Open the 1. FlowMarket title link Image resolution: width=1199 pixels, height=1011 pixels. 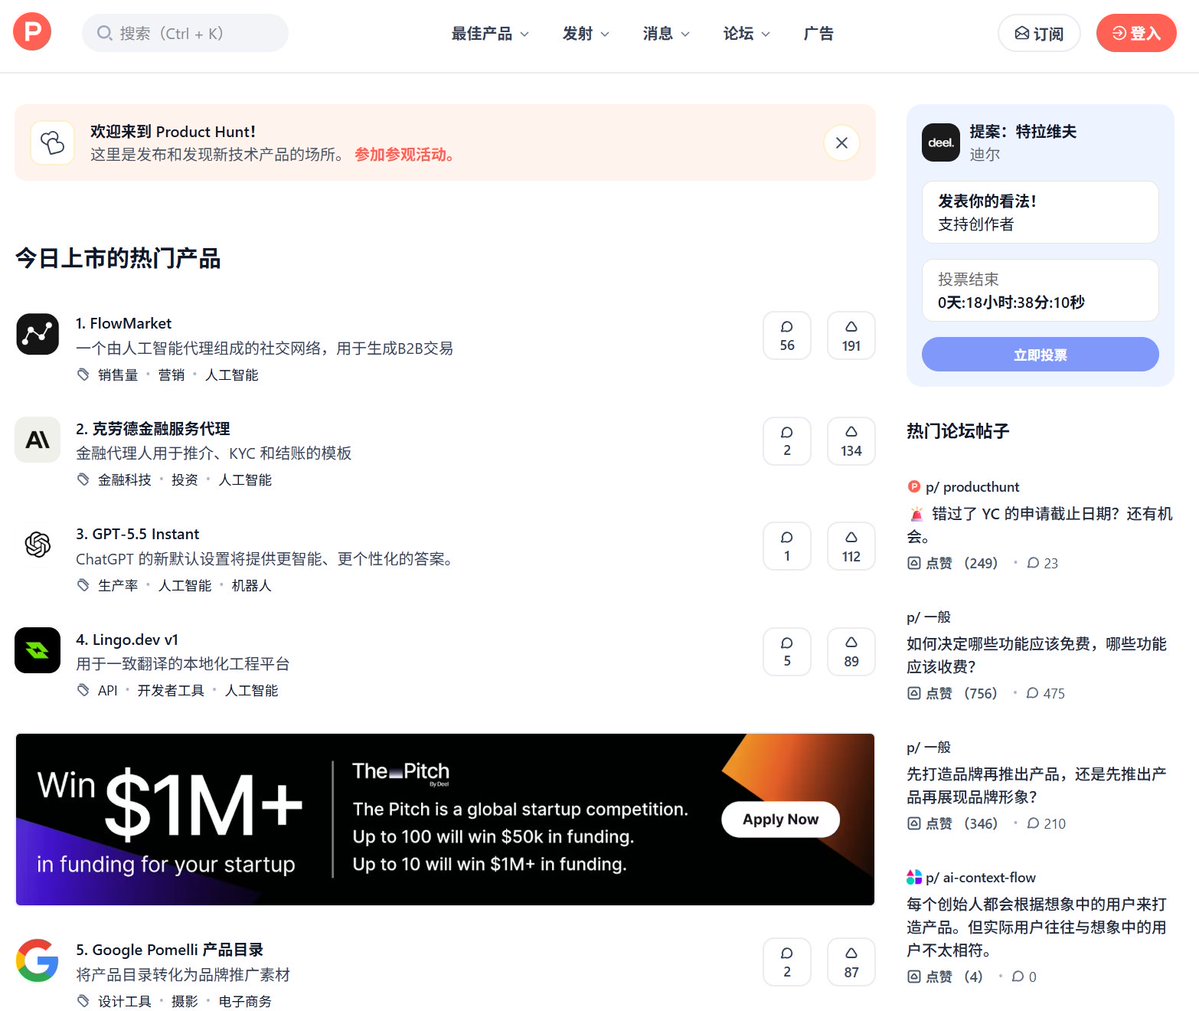click(x=123, y=323)
